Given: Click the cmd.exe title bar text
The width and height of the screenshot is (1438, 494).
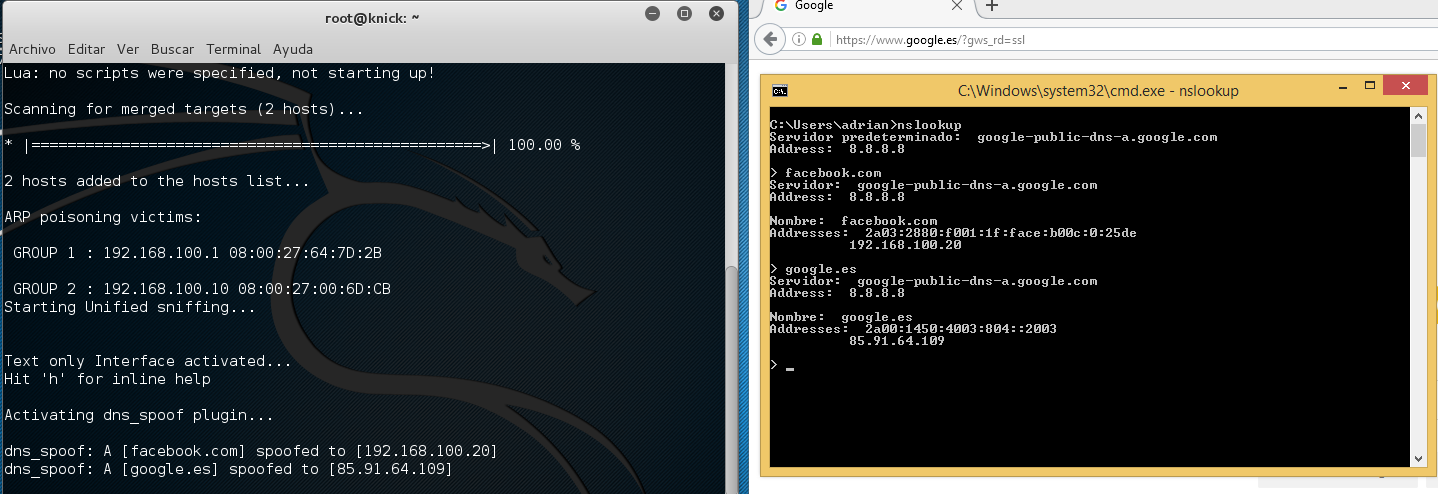Looking at the screenshot, I should (1098, 91).
